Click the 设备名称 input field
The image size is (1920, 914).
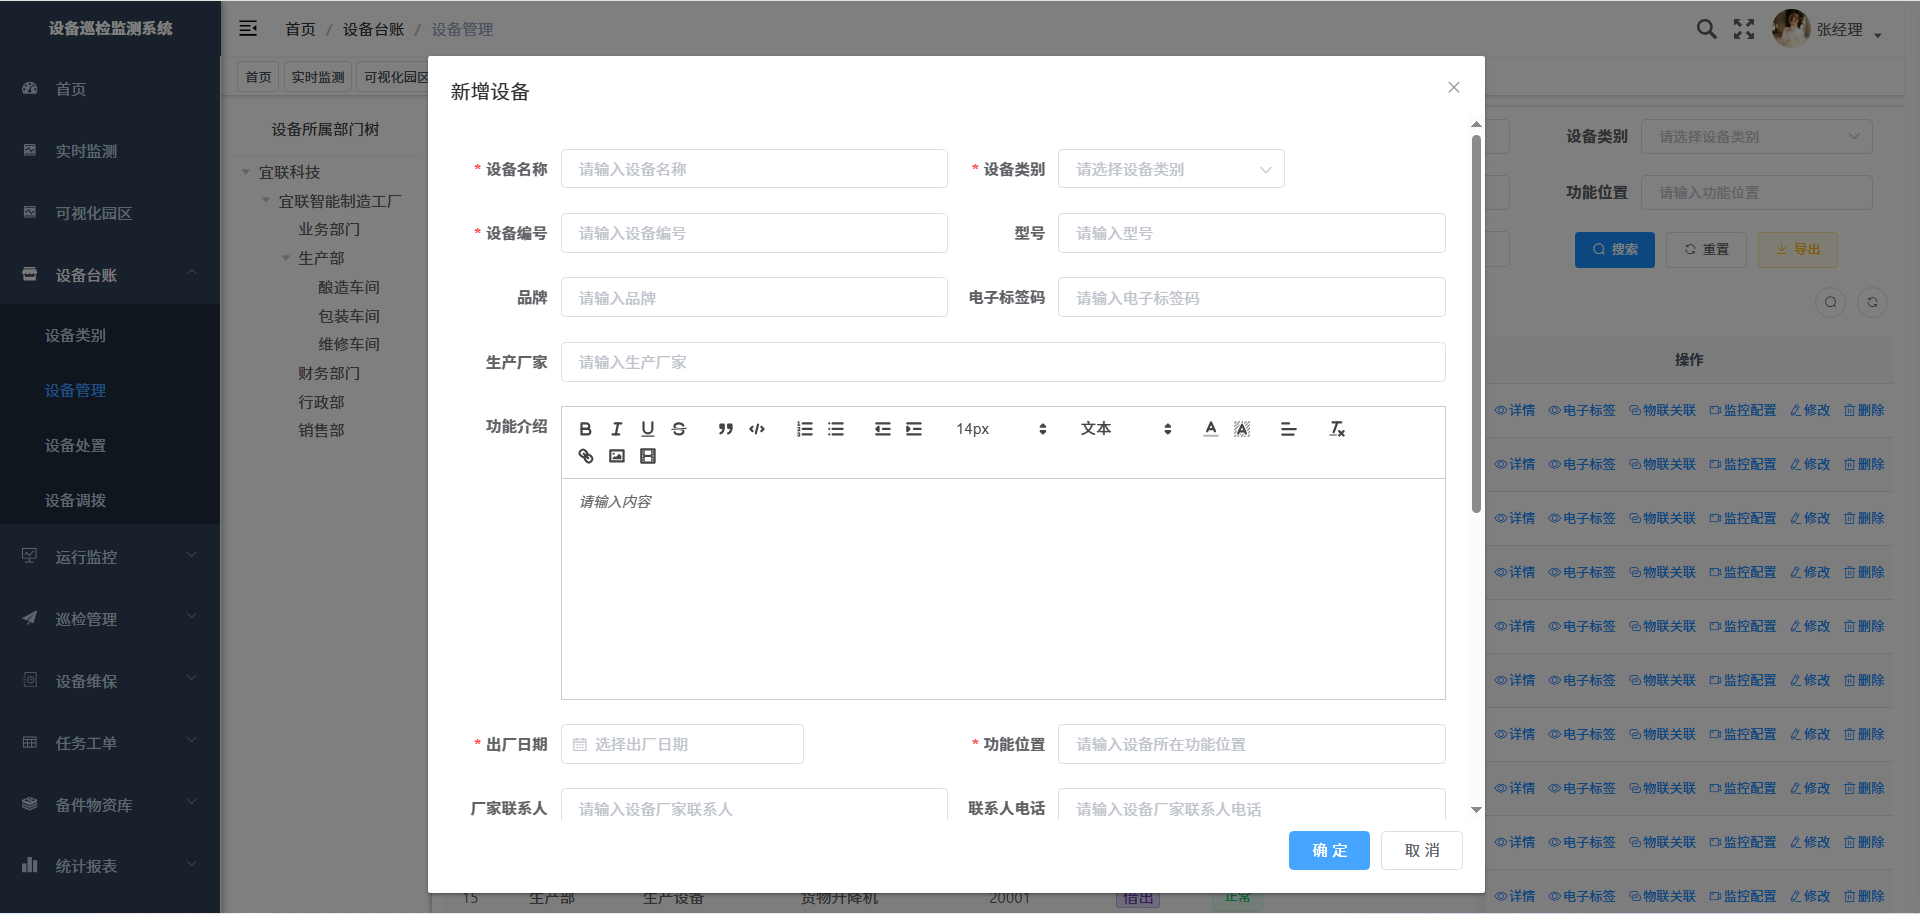click(754, 169)
